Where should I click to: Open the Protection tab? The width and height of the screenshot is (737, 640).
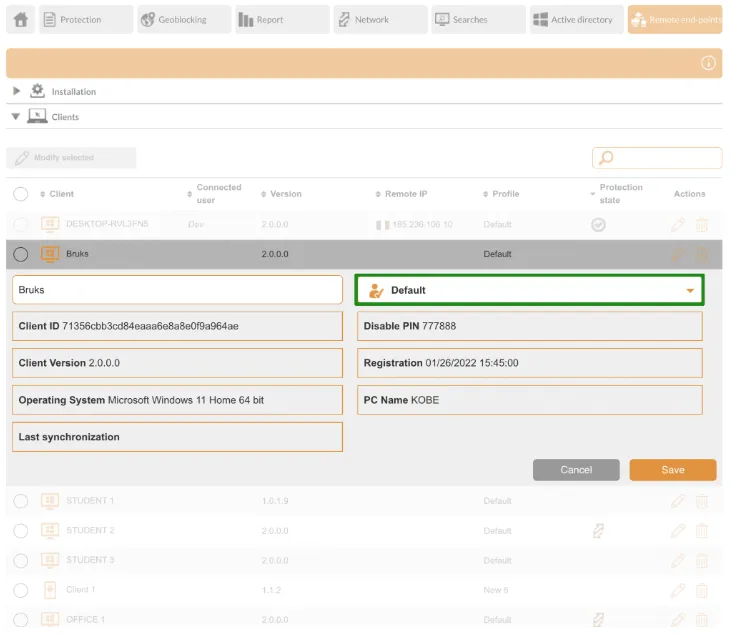click(86, 20)
